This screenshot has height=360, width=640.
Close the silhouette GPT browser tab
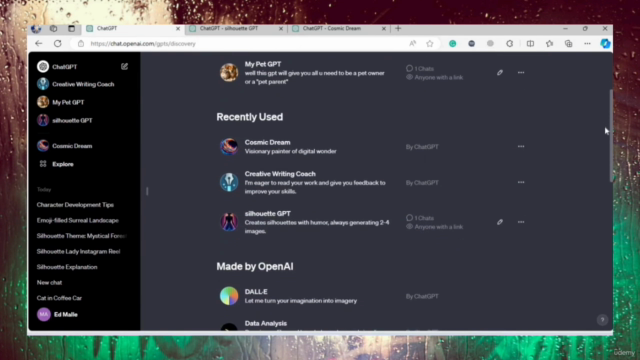(281, 29)
